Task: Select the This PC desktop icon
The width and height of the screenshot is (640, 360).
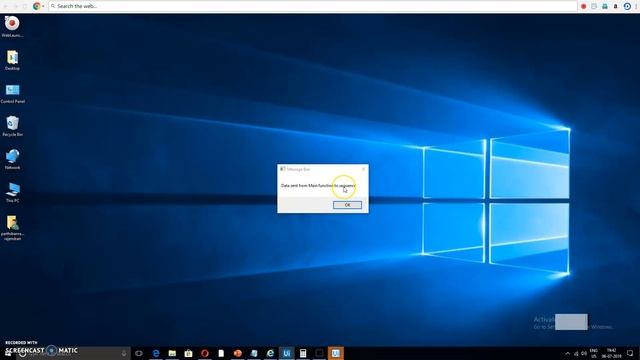Action: coord(12,192)
